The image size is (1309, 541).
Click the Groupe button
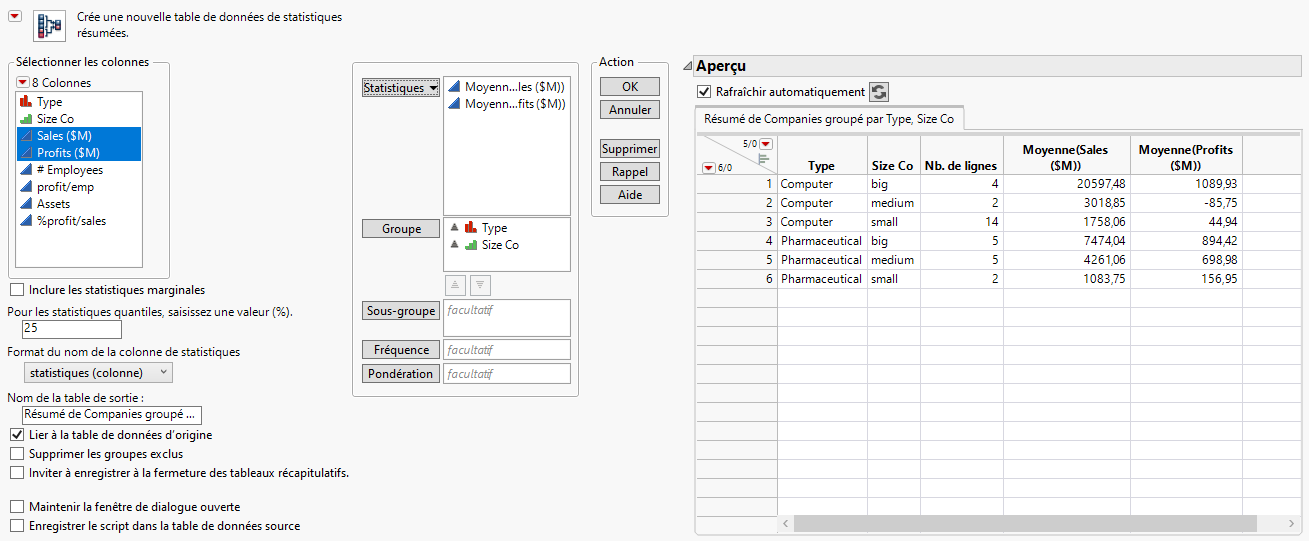click(401, 229)
